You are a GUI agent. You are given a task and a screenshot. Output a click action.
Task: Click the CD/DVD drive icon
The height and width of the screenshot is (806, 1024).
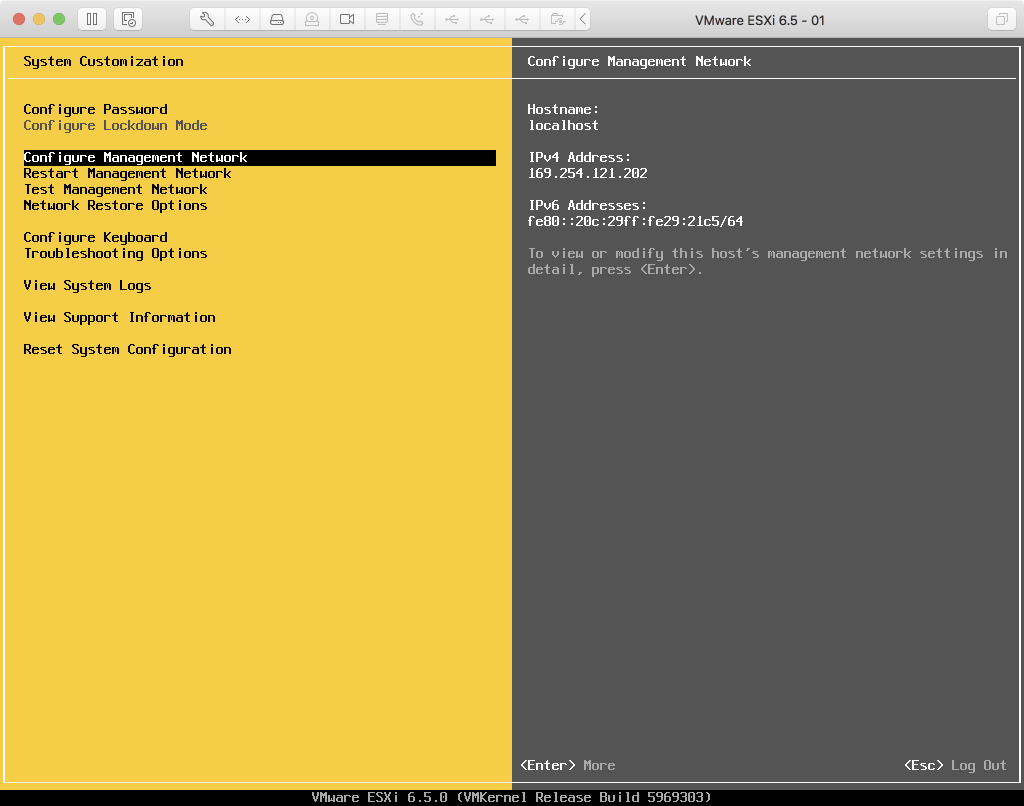point(313,19)
